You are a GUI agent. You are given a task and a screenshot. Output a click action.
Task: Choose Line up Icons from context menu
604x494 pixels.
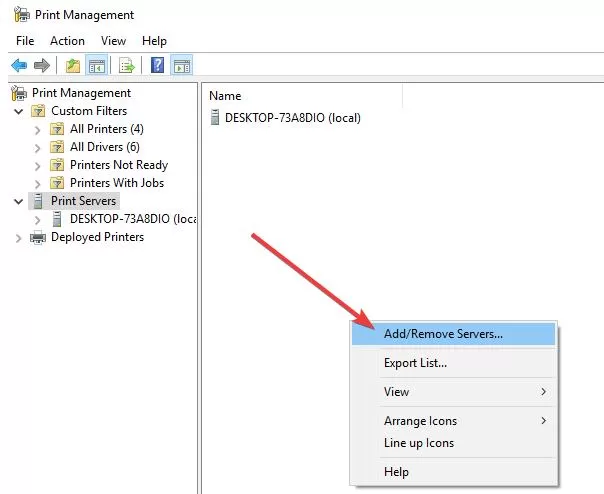453,443
